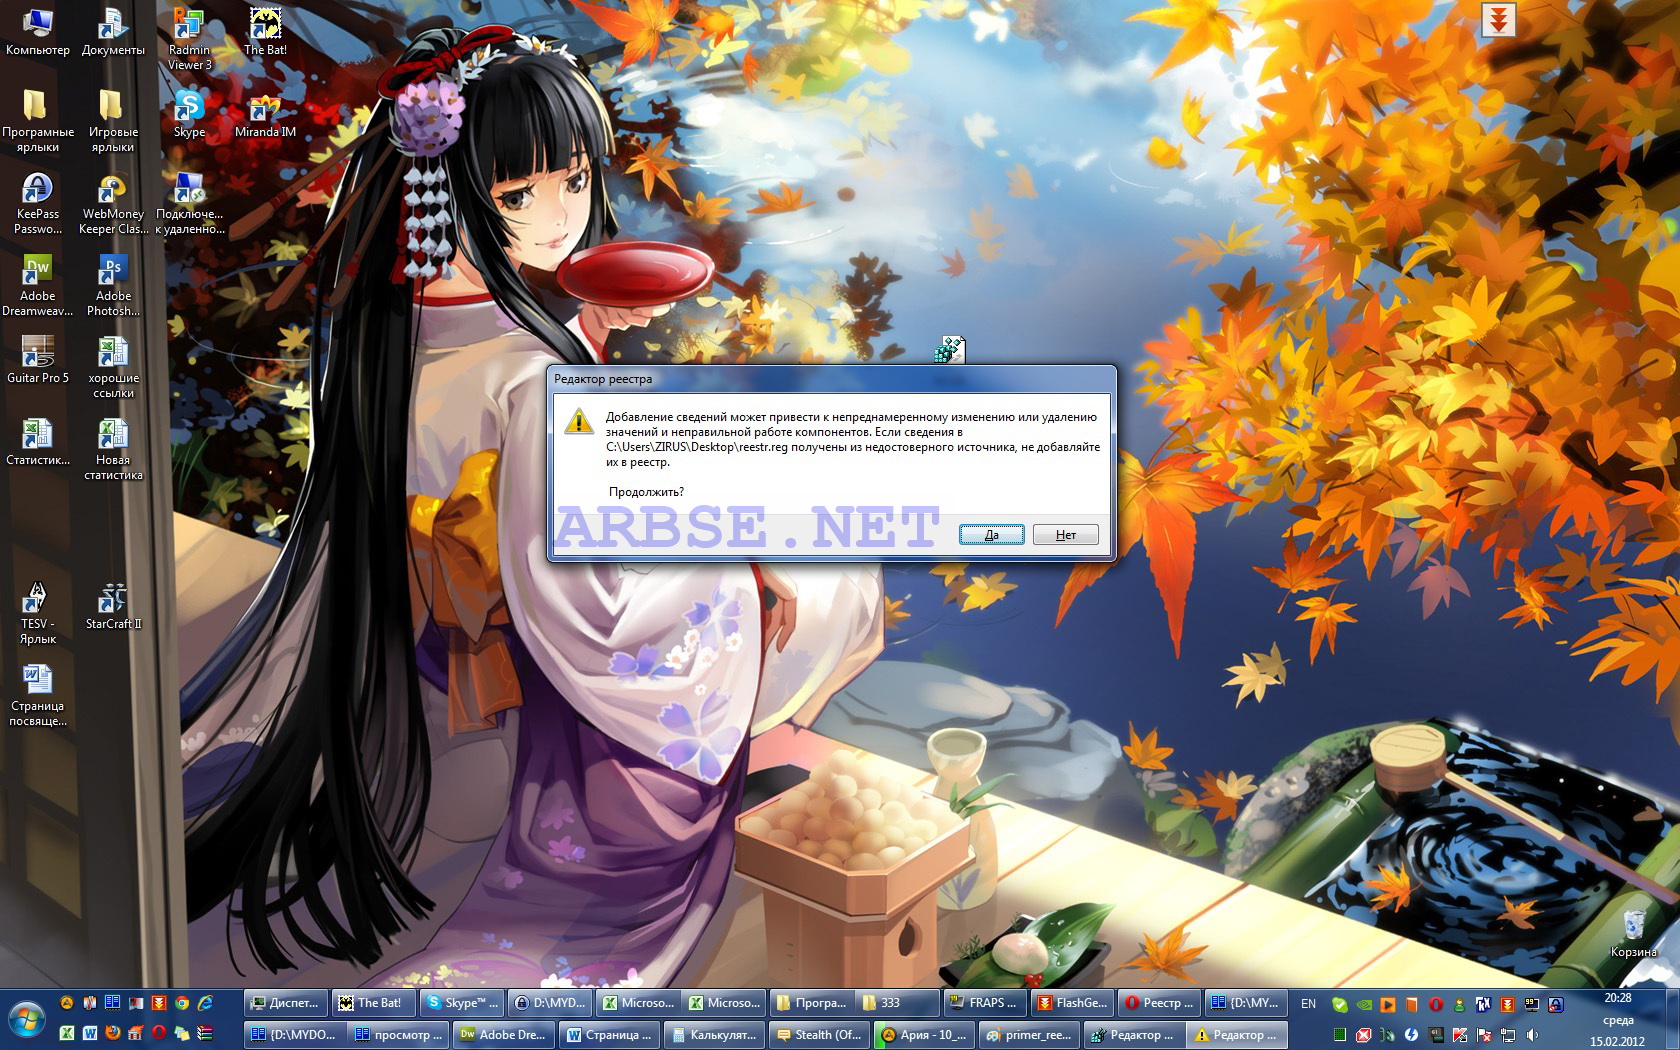The width and height of the screenshot is (1680, 1050).
Task: Click the network connection tray icon
Action: coord(1508,1035)
